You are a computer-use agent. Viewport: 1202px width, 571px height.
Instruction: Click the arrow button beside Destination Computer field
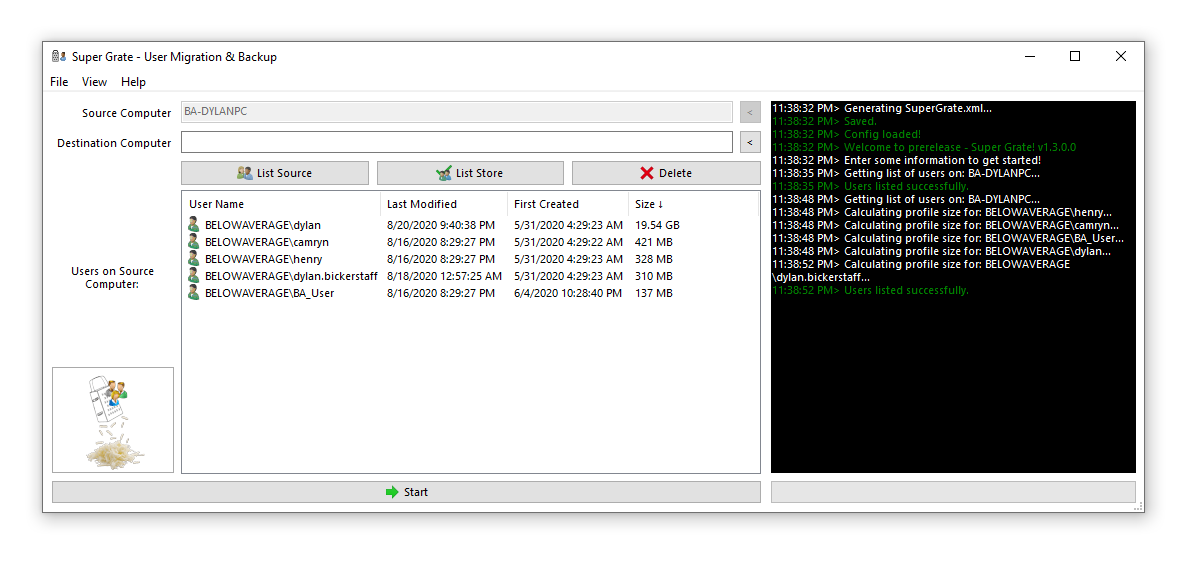click(x=750, y=143)
